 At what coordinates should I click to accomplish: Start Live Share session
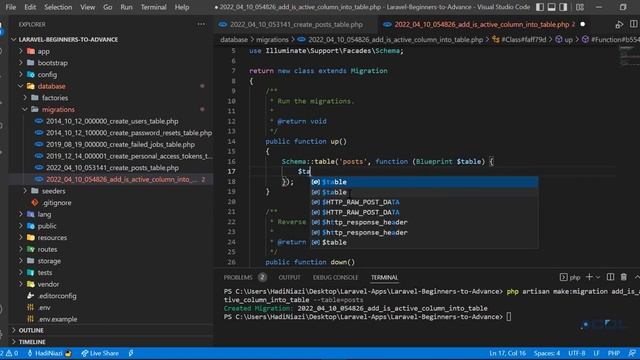click(100, 353)
